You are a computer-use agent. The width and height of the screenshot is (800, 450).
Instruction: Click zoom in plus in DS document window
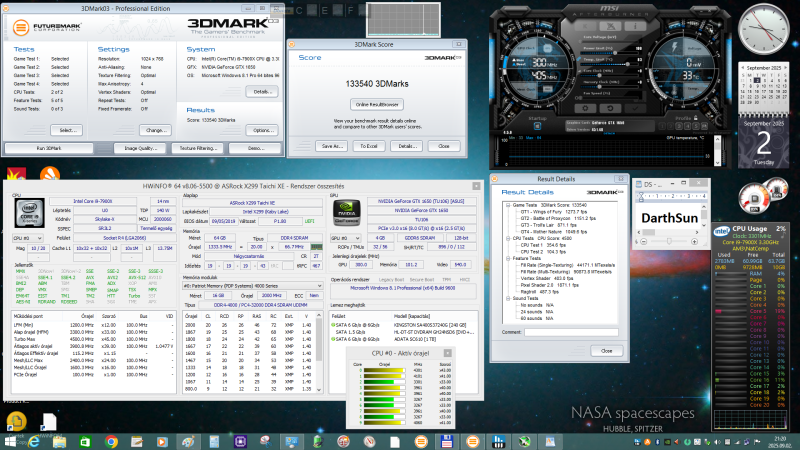[x=694, y=241]
